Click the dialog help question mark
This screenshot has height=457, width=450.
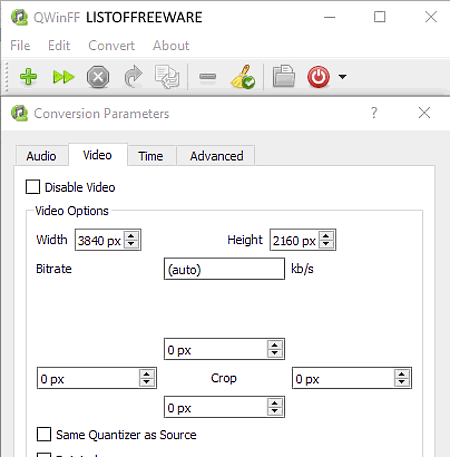point(374,113)
